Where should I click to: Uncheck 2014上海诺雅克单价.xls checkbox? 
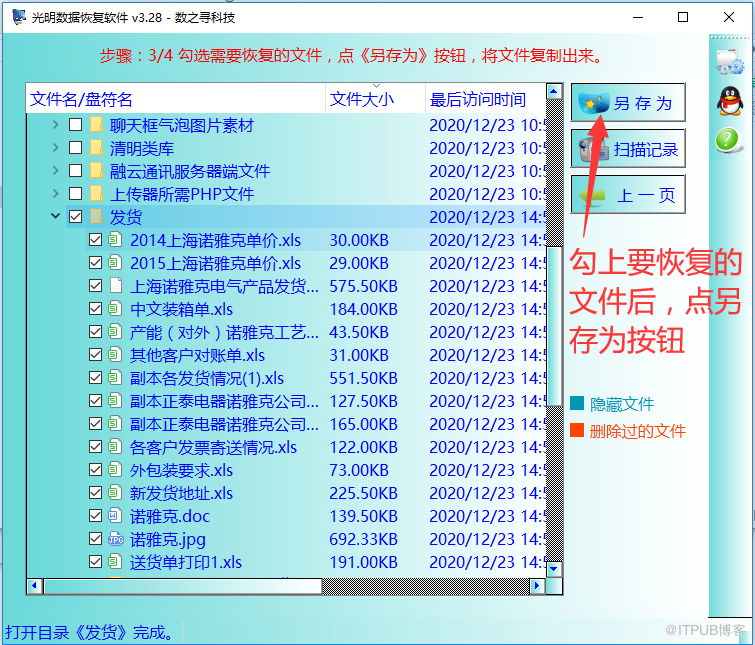coord(95,240)
